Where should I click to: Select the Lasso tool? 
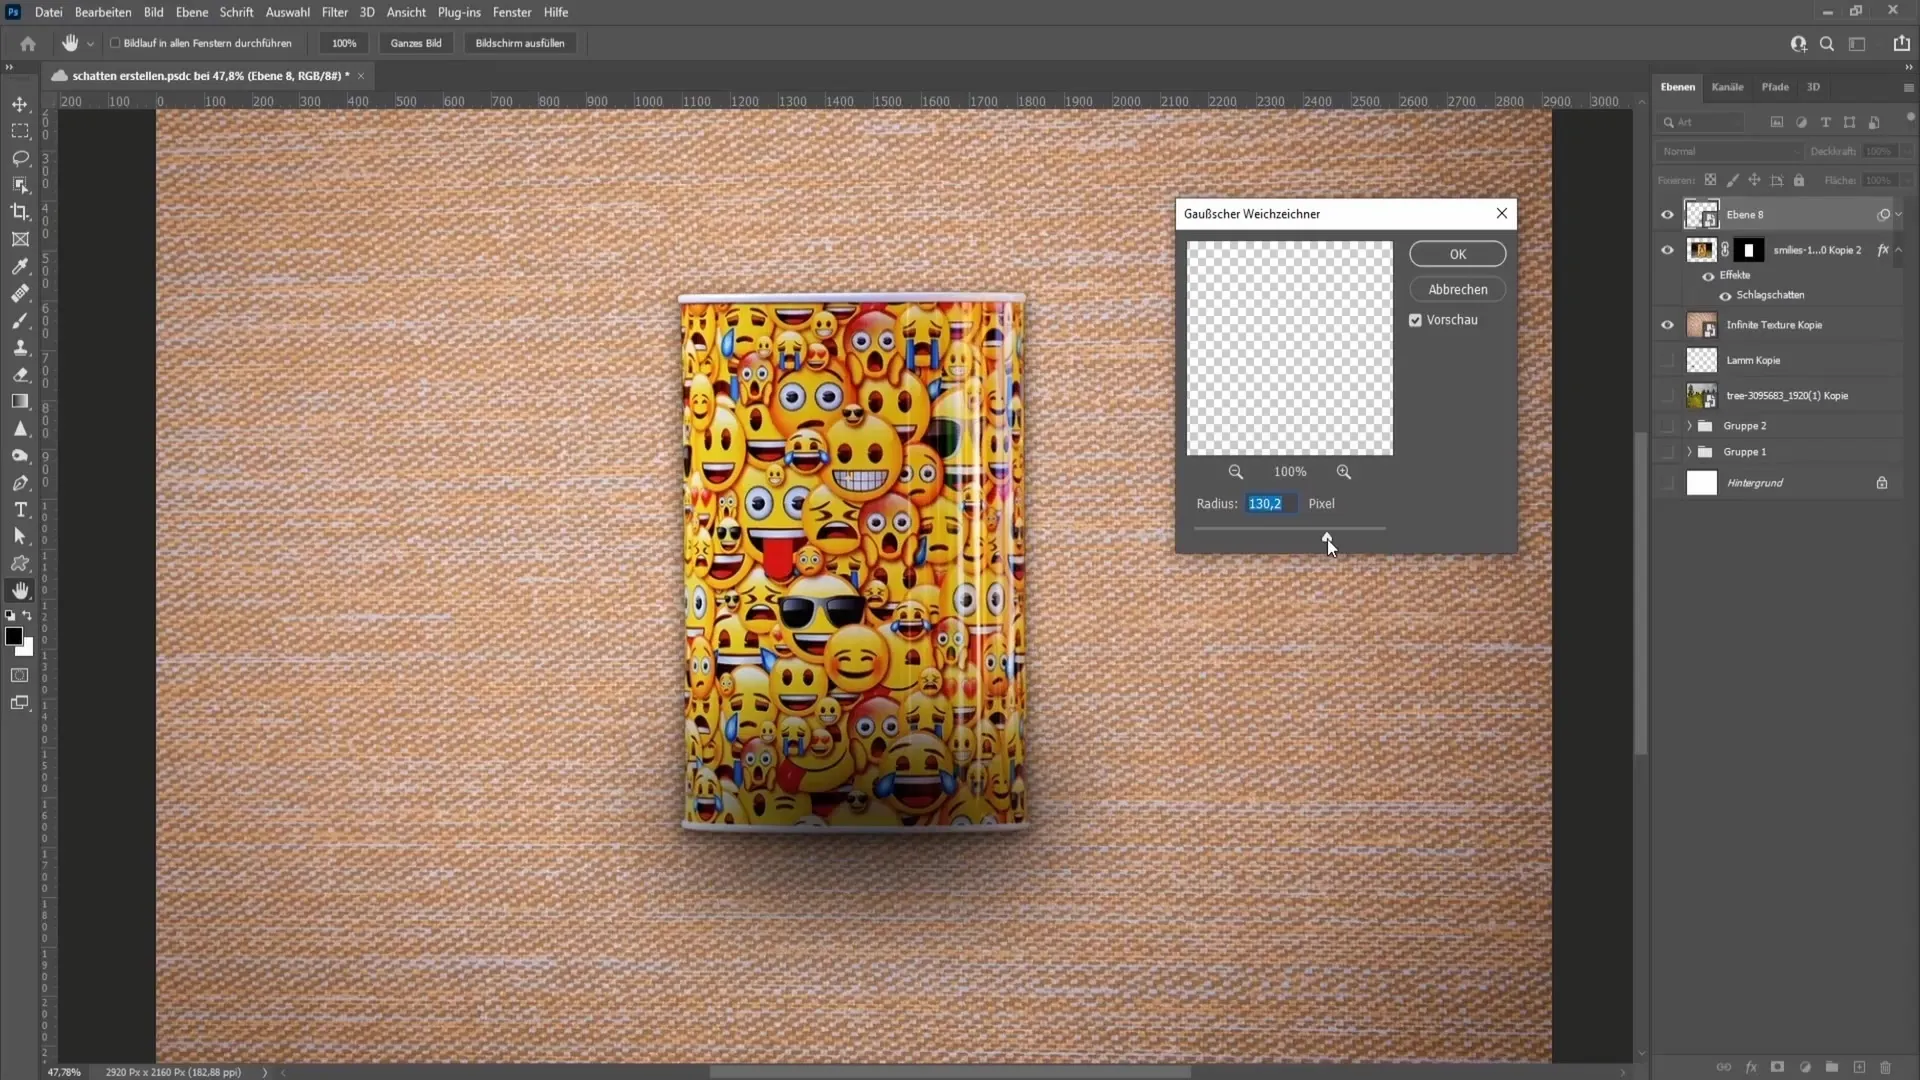tap(20, 158)
